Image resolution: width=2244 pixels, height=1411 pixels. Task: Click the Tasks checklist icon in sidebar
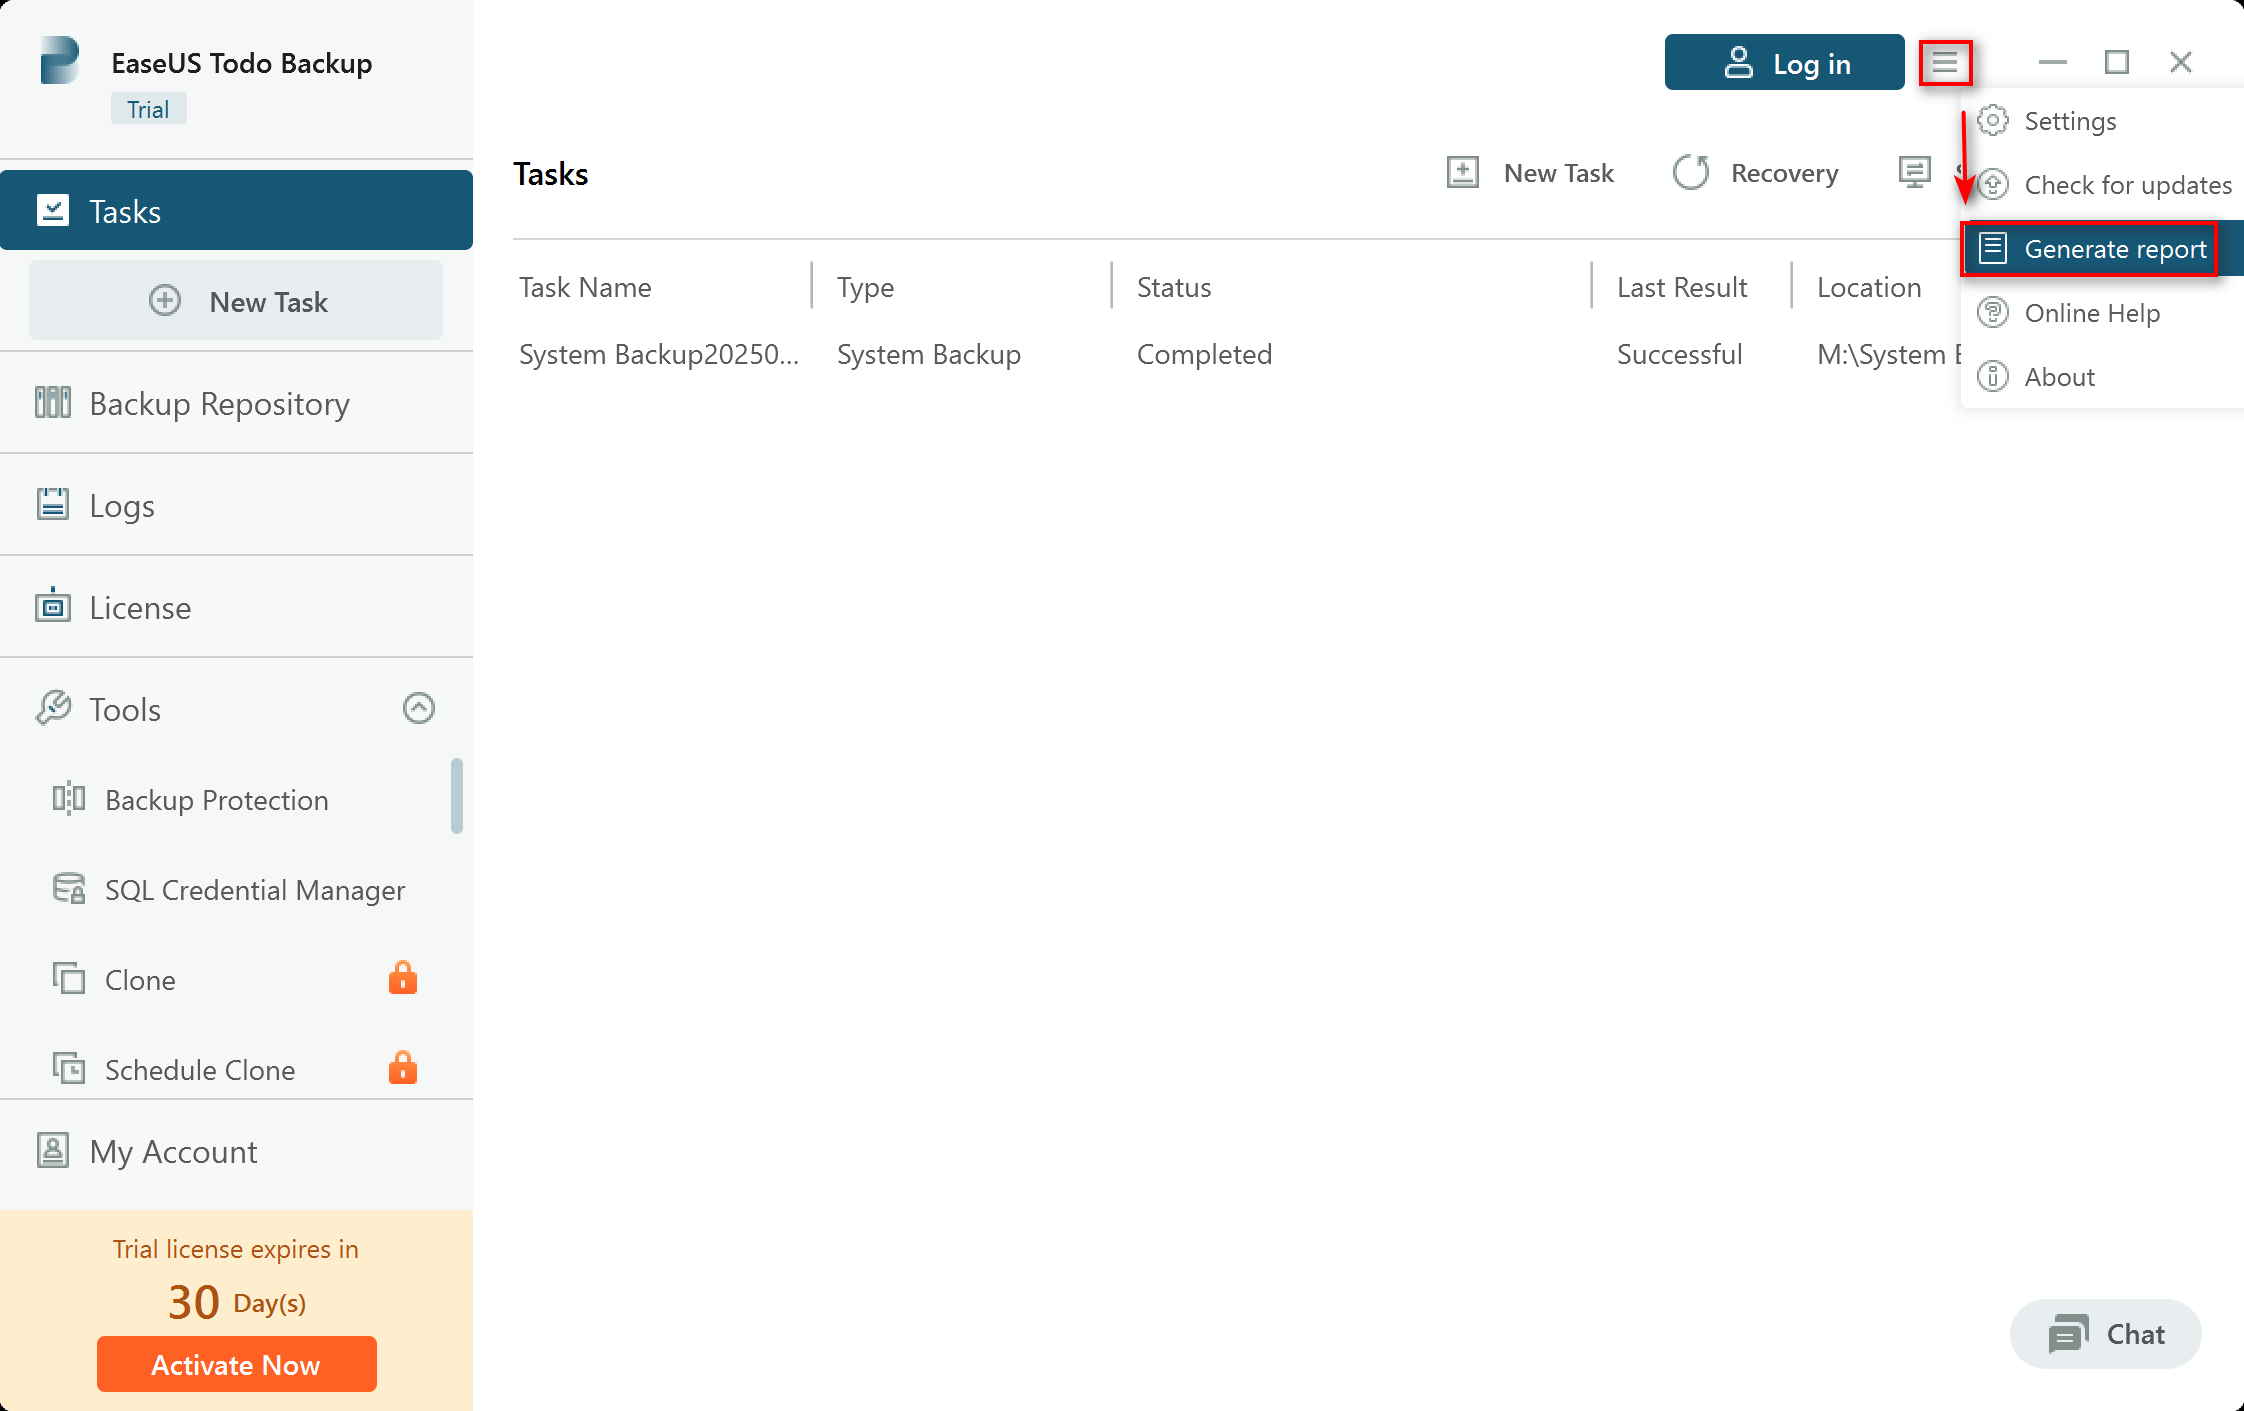[53, 211]
